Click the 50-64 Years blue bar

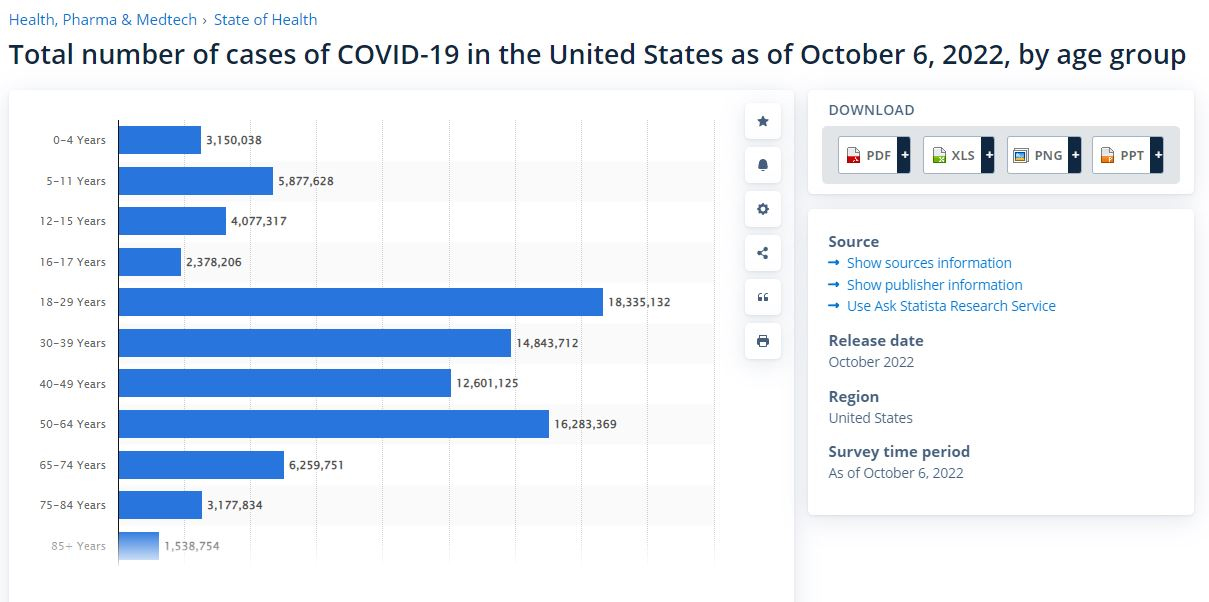[x=333, y=424]
